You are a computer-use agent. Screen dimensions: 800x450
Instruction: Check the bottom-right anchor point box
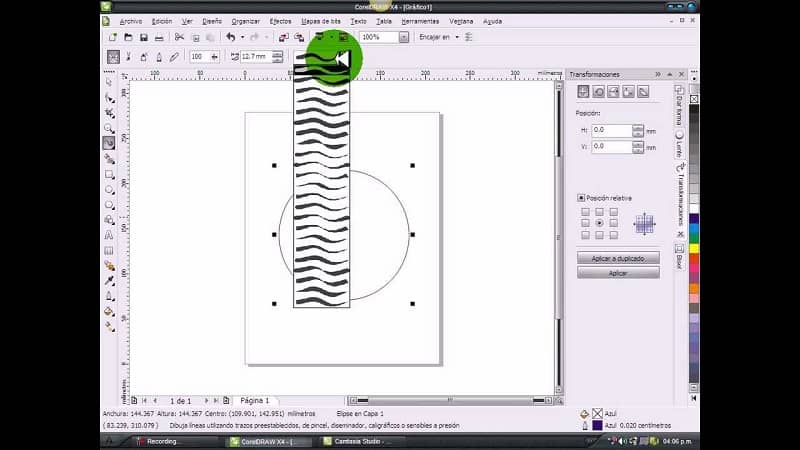[x=614, y=235]
